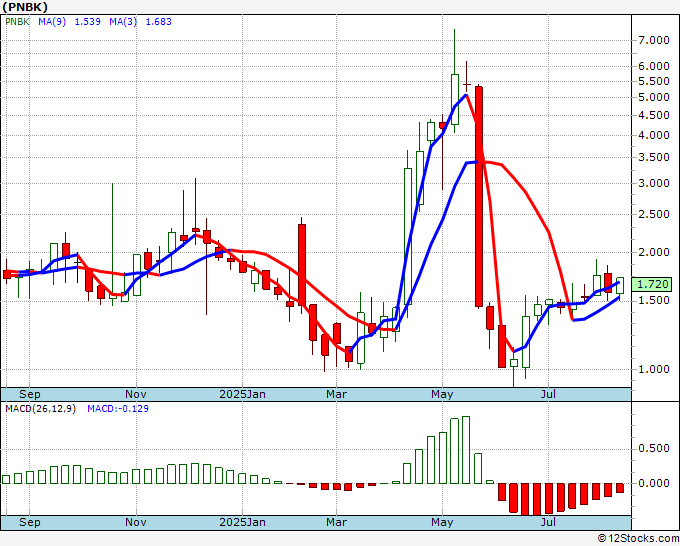Click Sep on the MACD panel time axis
This screenshot has height=546, width=680.
point(29,522)
